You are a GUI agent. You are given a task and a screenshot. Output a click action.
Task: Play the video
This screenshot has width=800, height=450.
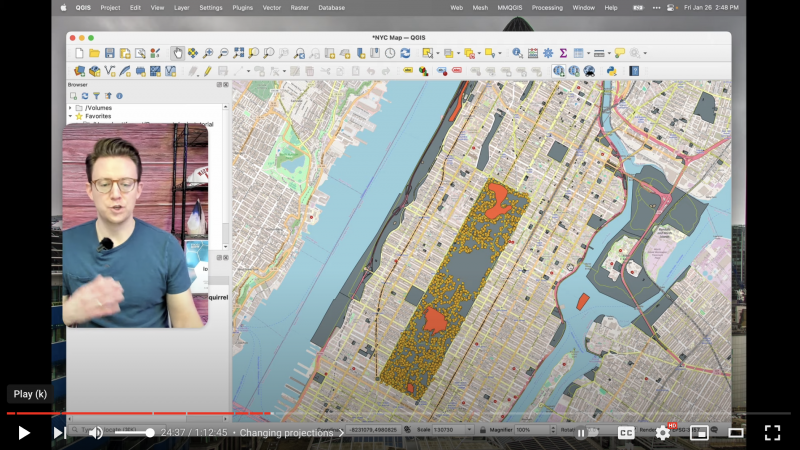click(23, 433)
